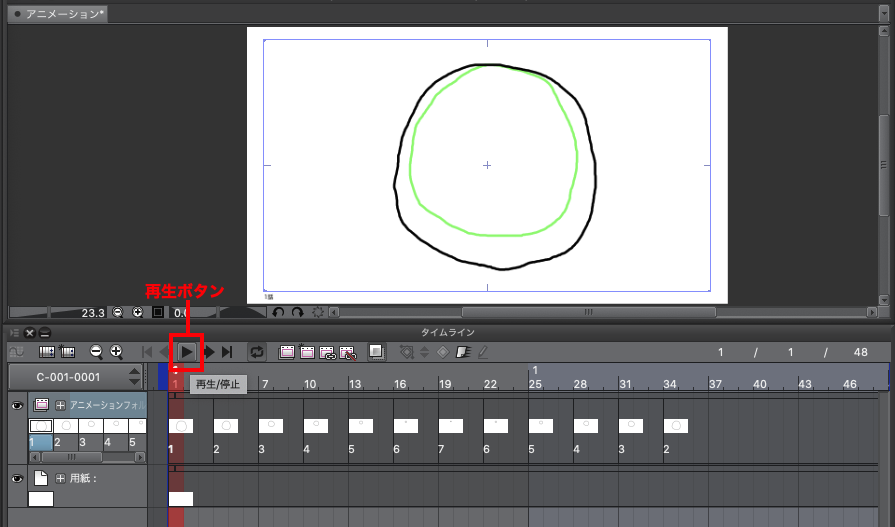Select the アニメーション* canvas tab

coord(58,14)
